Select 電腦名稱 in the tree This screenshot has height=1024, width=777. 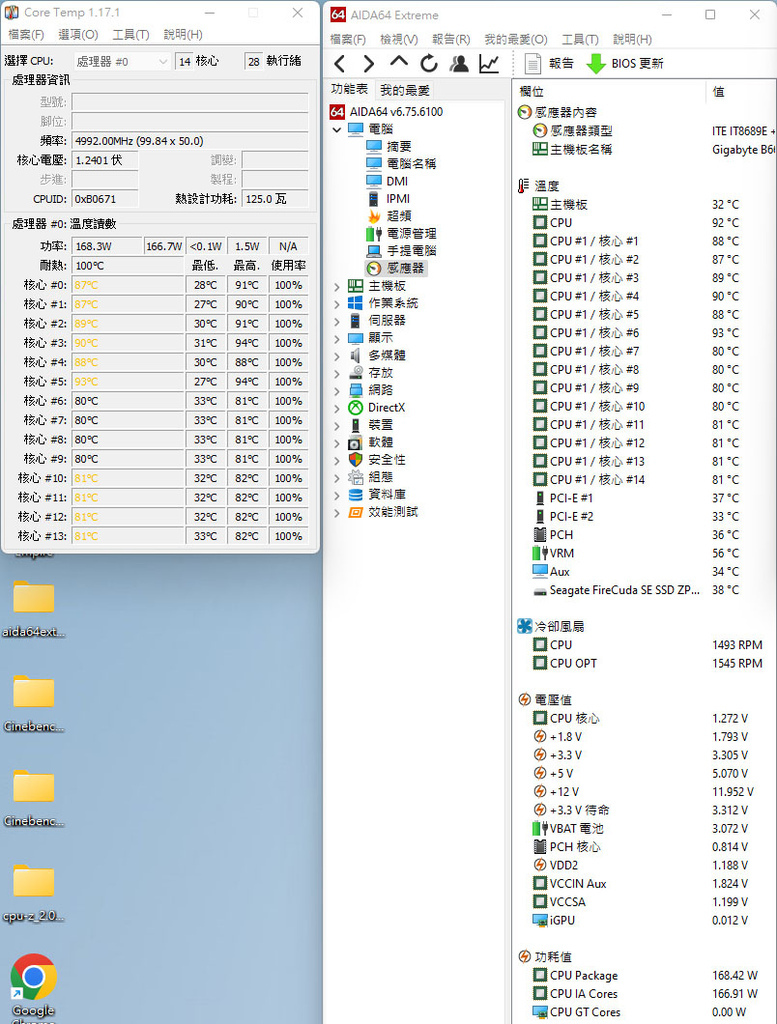pyautogui.click(x=401, y=163)
